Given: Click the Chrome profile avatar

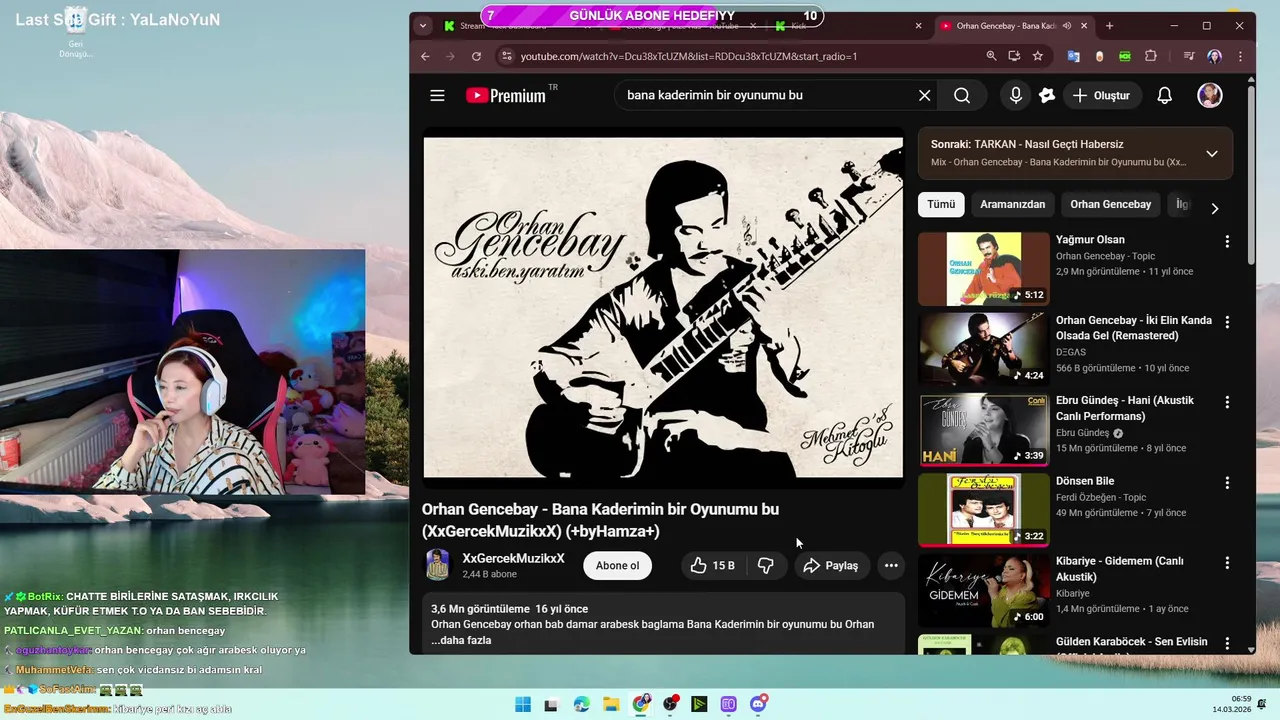Looking at the screenshot, I should [1214, 56].
